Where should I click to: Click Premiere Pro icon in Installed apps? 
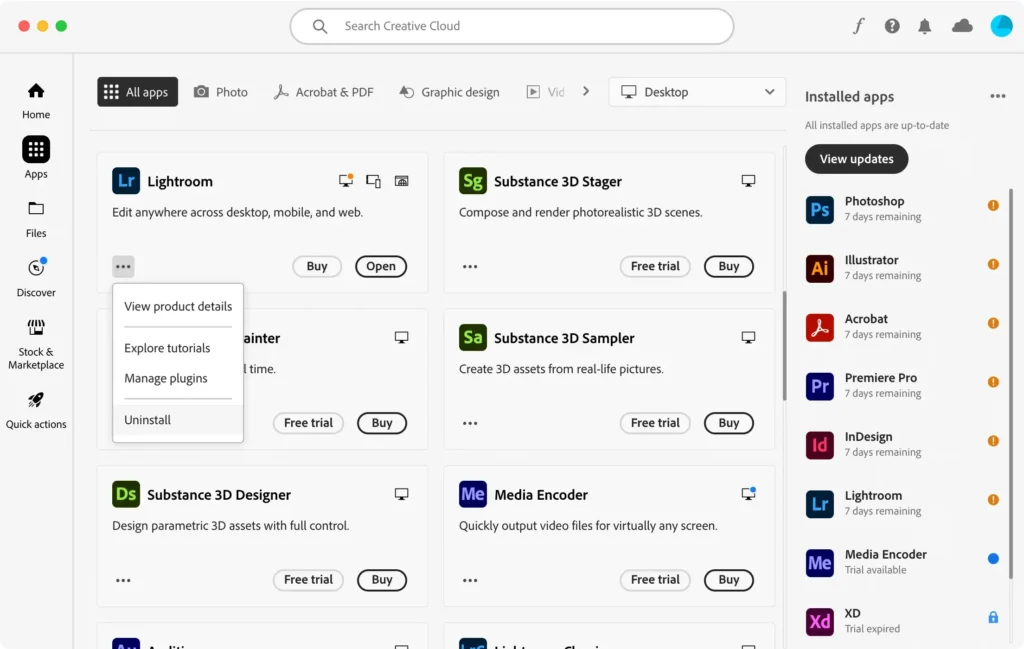pos(820,386)
